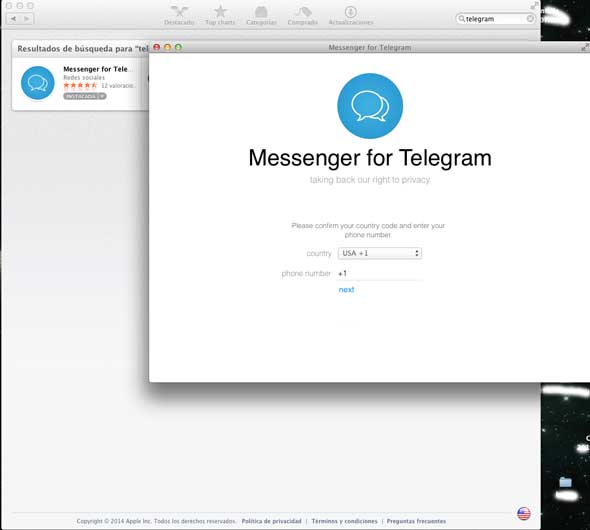The image size is (590, 530).
Task: Click the Messenger for Telegram heading text
Action: 370,158
